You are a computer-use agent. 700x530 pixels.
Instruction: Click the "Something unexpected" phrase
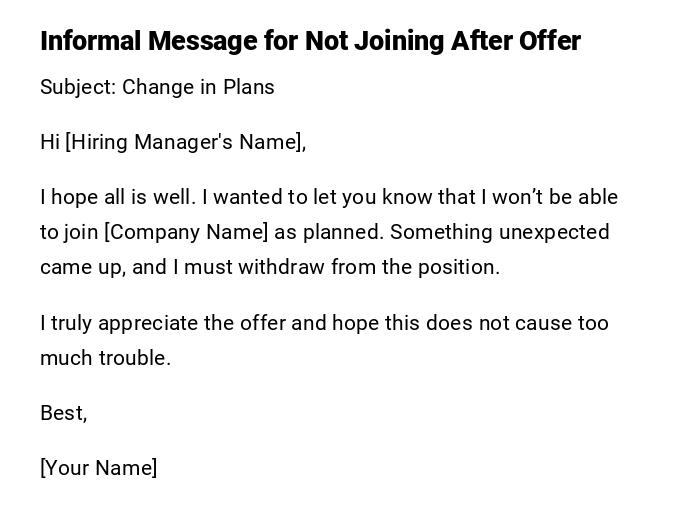coord(499,232)
